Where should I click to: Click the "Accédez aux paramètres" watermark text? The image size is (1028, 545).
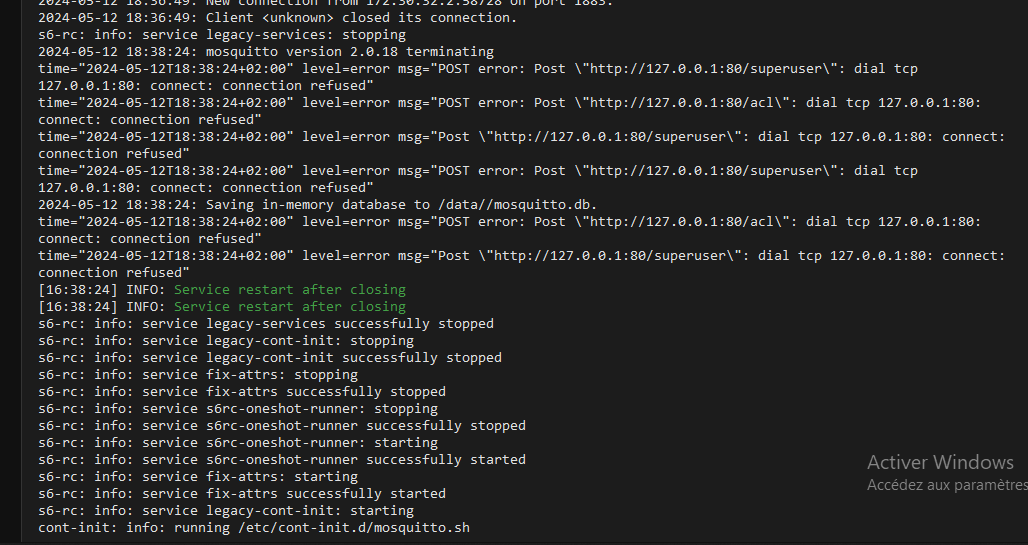pyautogui.click(x=947, y=485)
